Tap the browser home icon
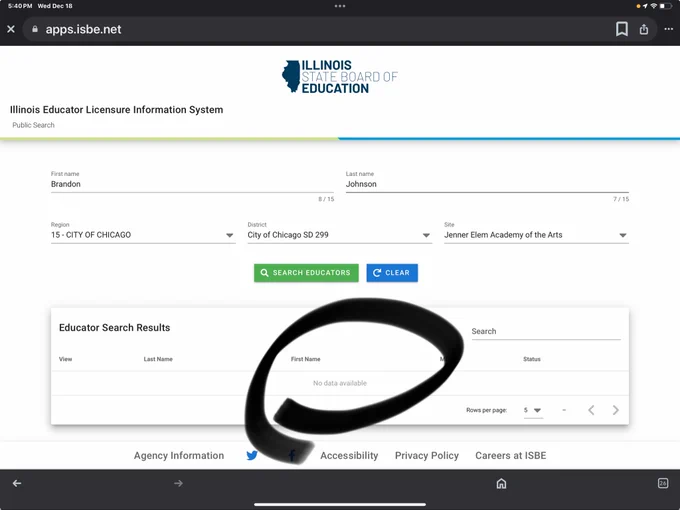This screenshot has width=680, height=510. pyautogui.click(x=501, y=483)
